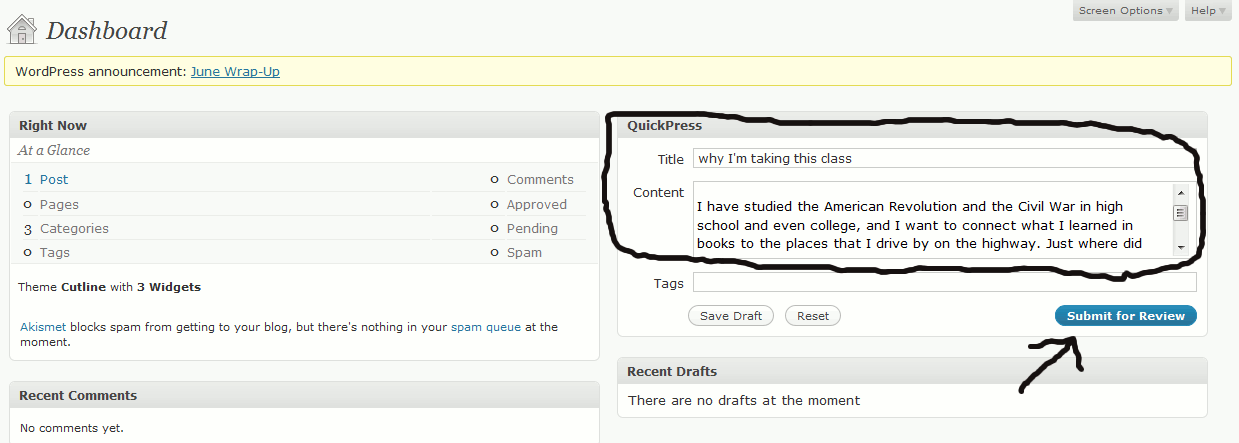Open the spam queue link

486,327
